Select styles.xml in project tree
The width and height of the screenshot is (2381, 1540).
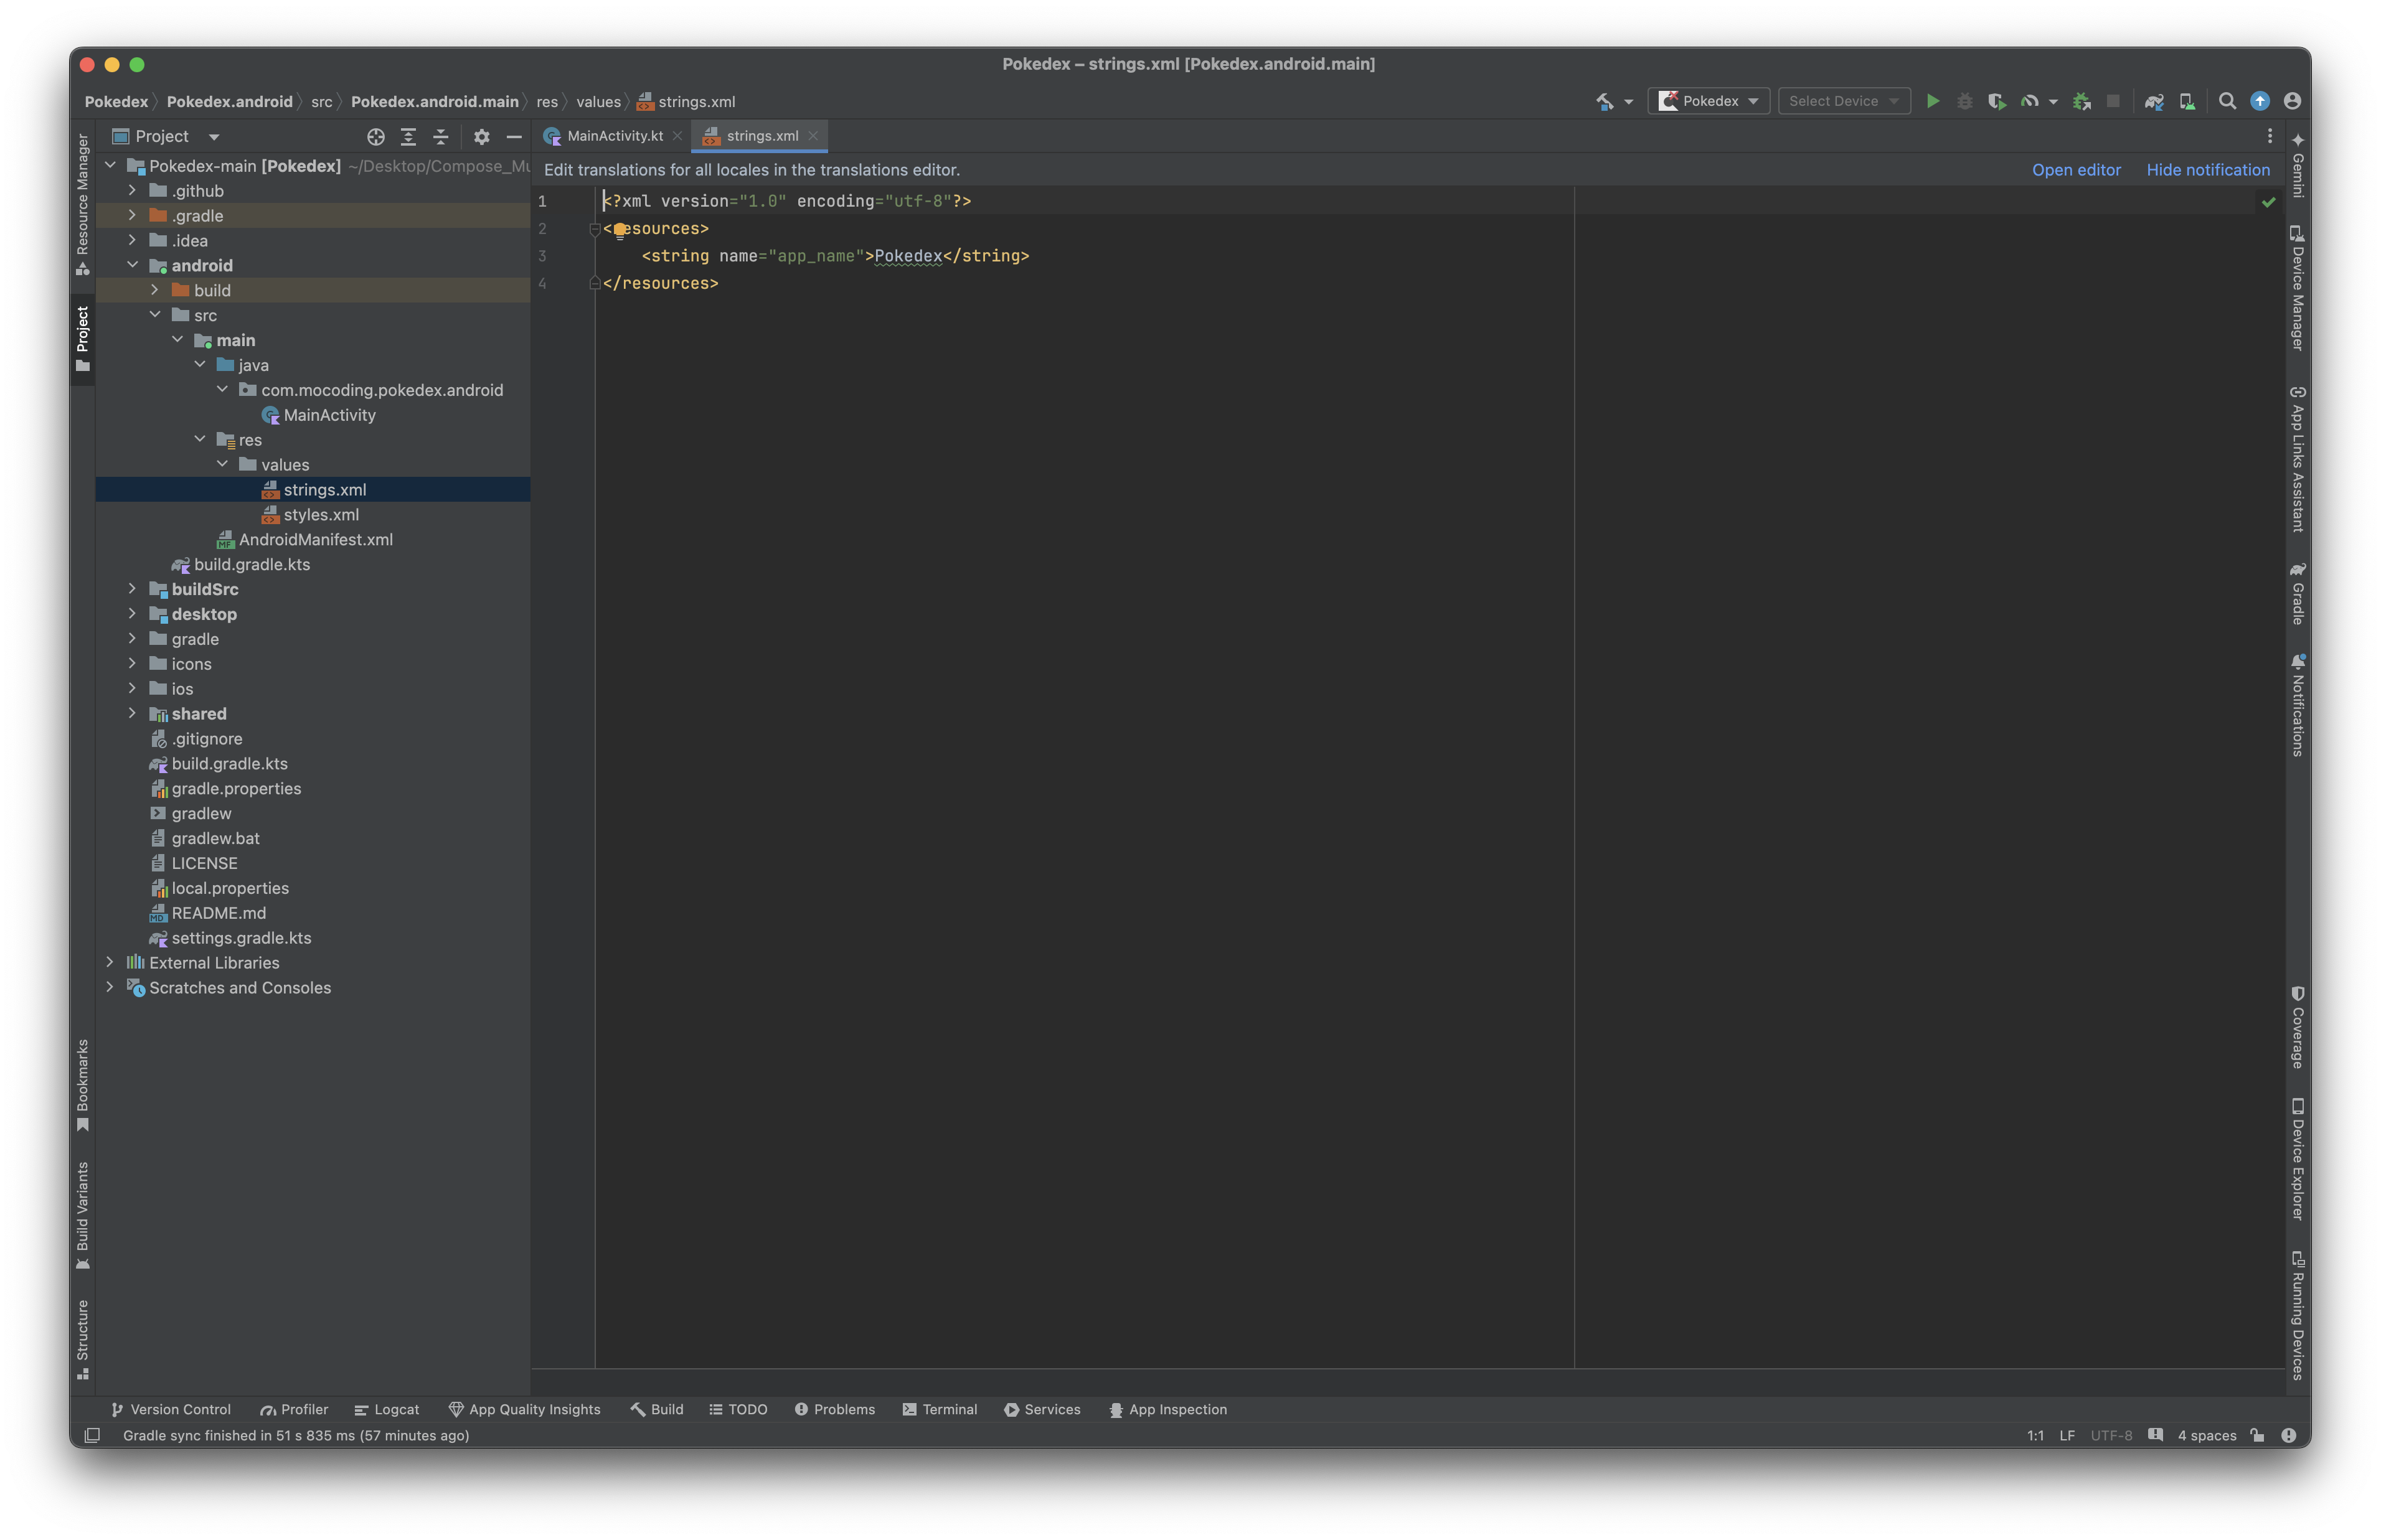[x=320, y=514]
